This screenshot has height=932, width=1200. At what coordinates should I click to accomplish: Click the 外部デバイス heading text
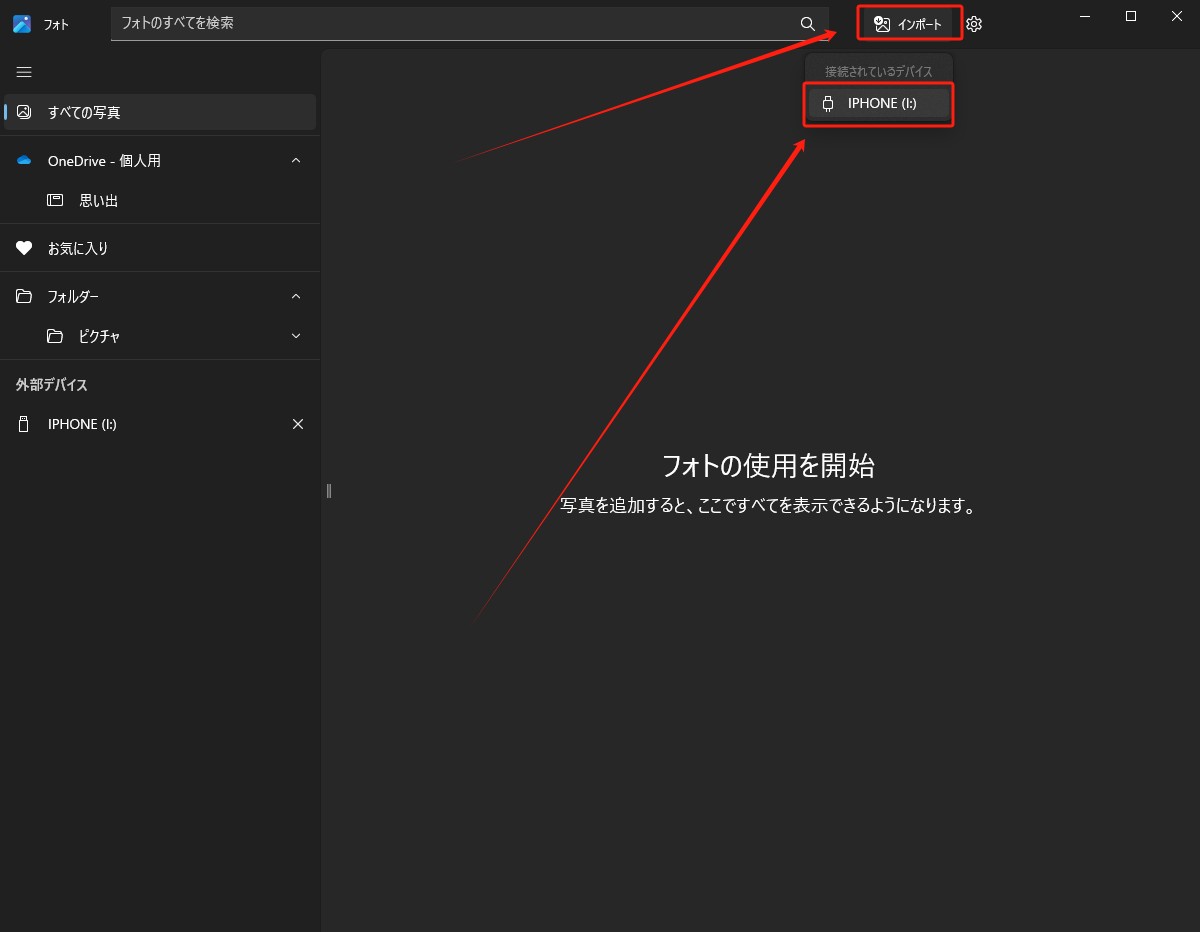pyautogui.click(x=51, y=385)
